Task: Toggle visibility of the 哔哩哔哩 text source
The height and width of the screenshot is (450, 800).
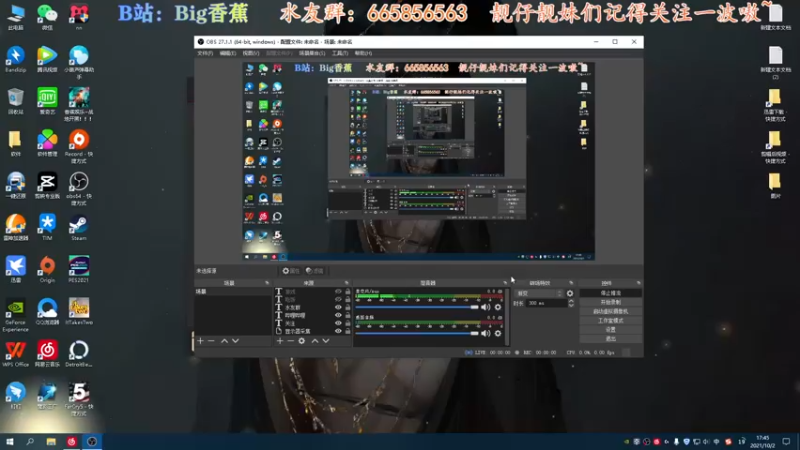Action: click(x=338, y=315)
